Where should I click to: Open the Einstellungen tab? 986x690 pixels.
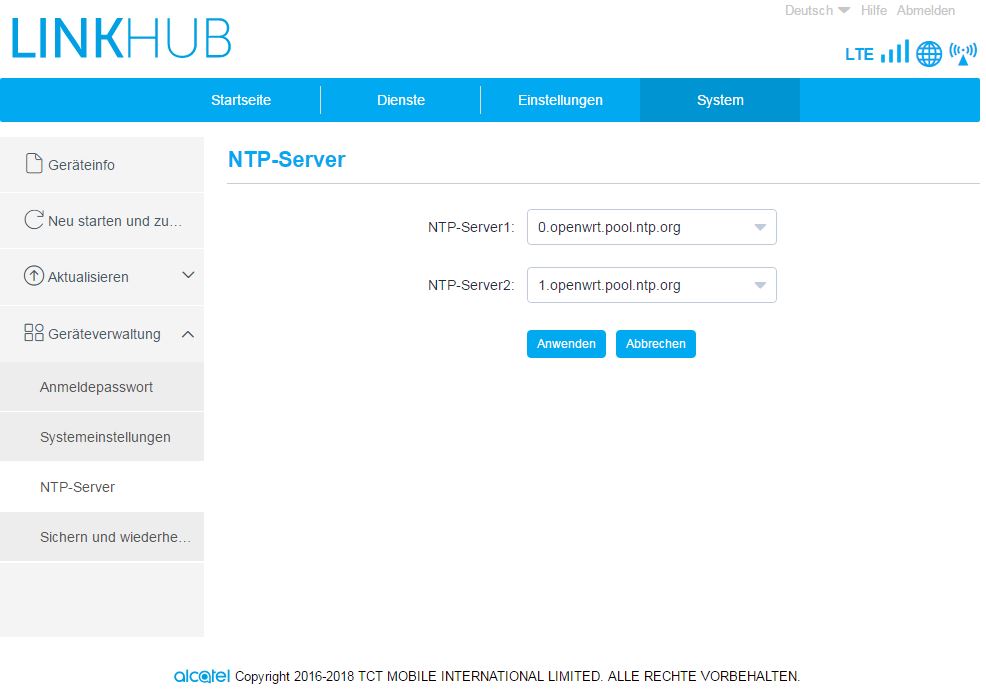tap(560, 100)
